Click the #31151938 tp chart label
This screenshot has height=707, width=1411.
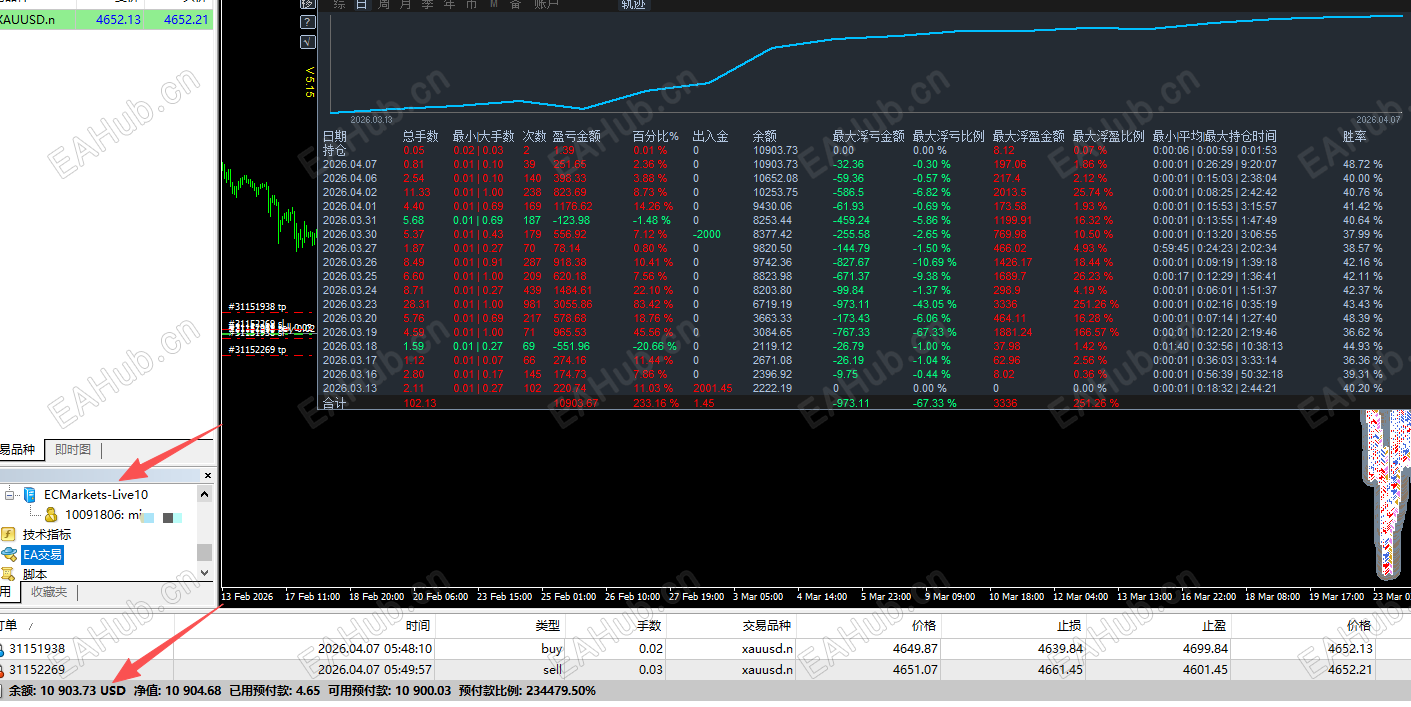click(x=258, y=307)
